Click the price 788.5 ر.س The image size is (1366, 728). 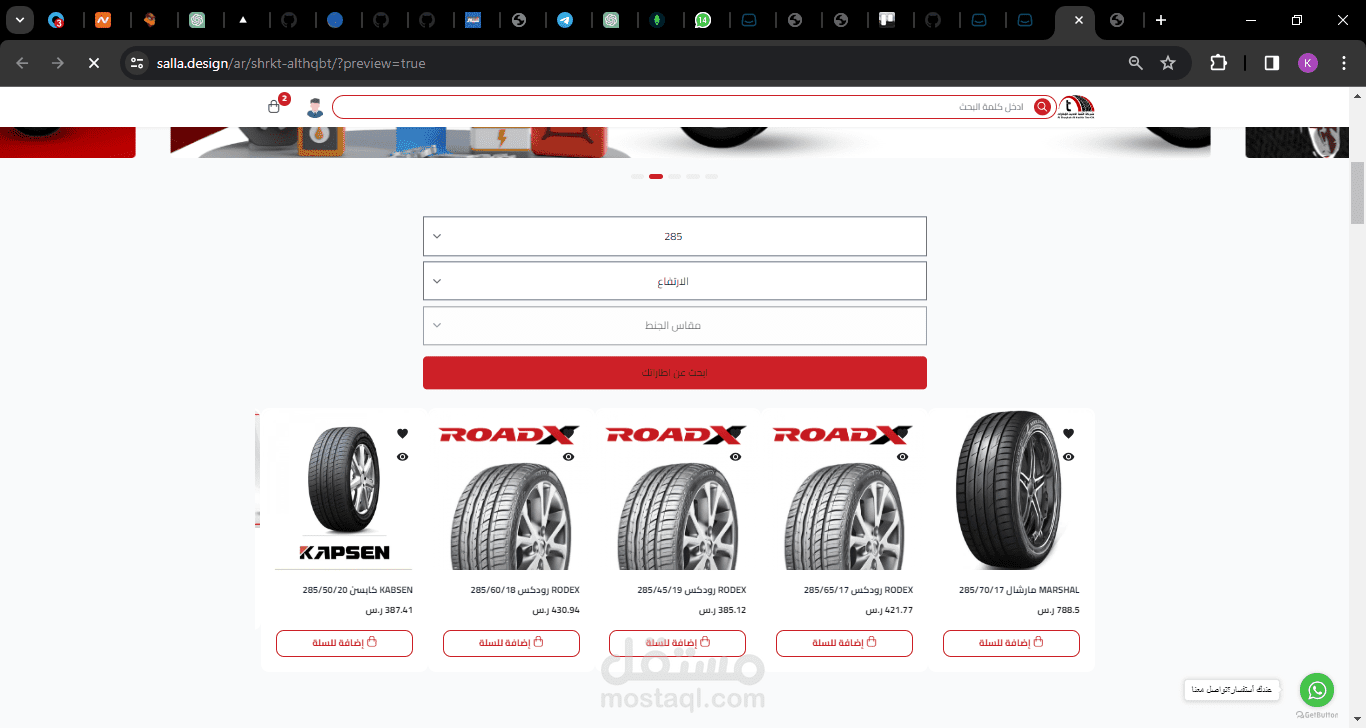[1058, 610]
